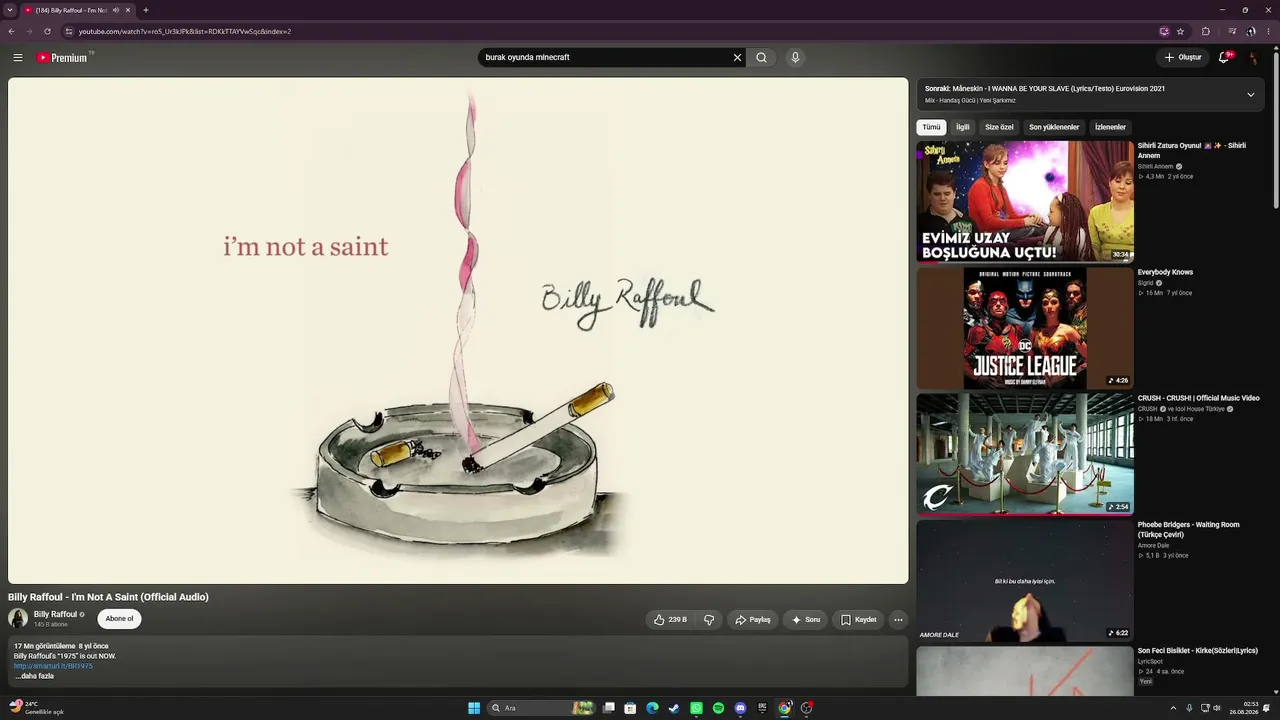The width and height of the screenshot is (1280, 720).
Task: Open 'Everybody Knows' Justice League thumbnail
Action: 1025,328
